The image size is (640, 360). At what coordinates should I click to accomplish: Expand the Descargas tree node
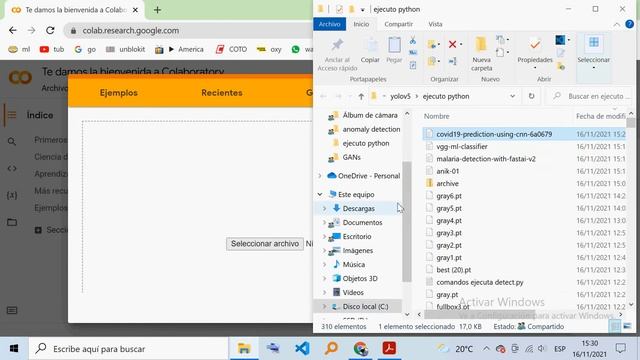click(324, 209)
